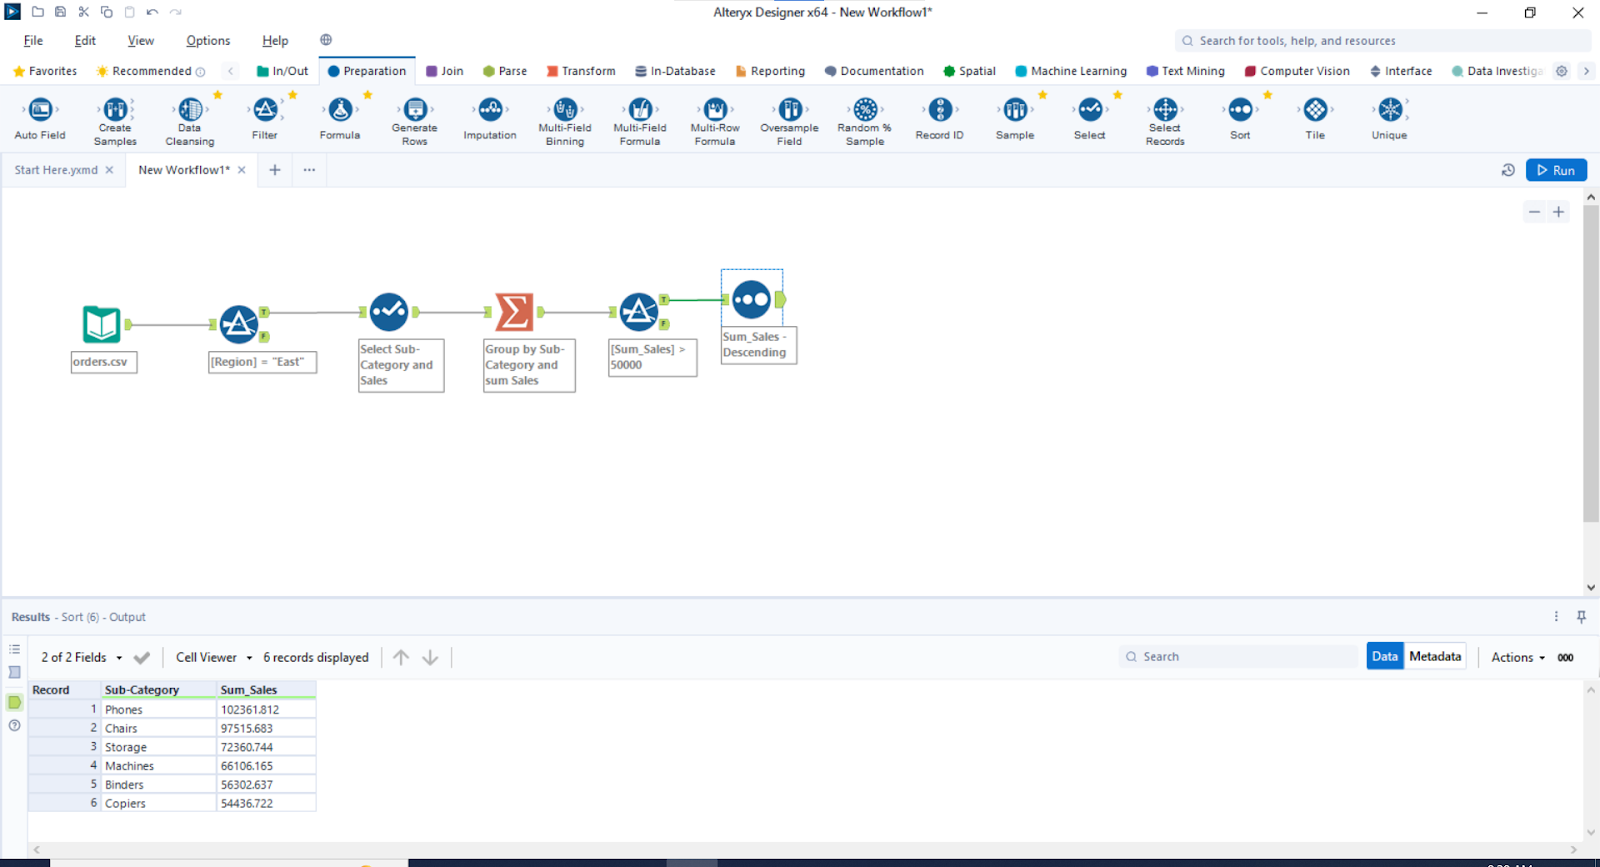Pick the Tile tool
The image size is (1600, 867).
[1315, 119]
